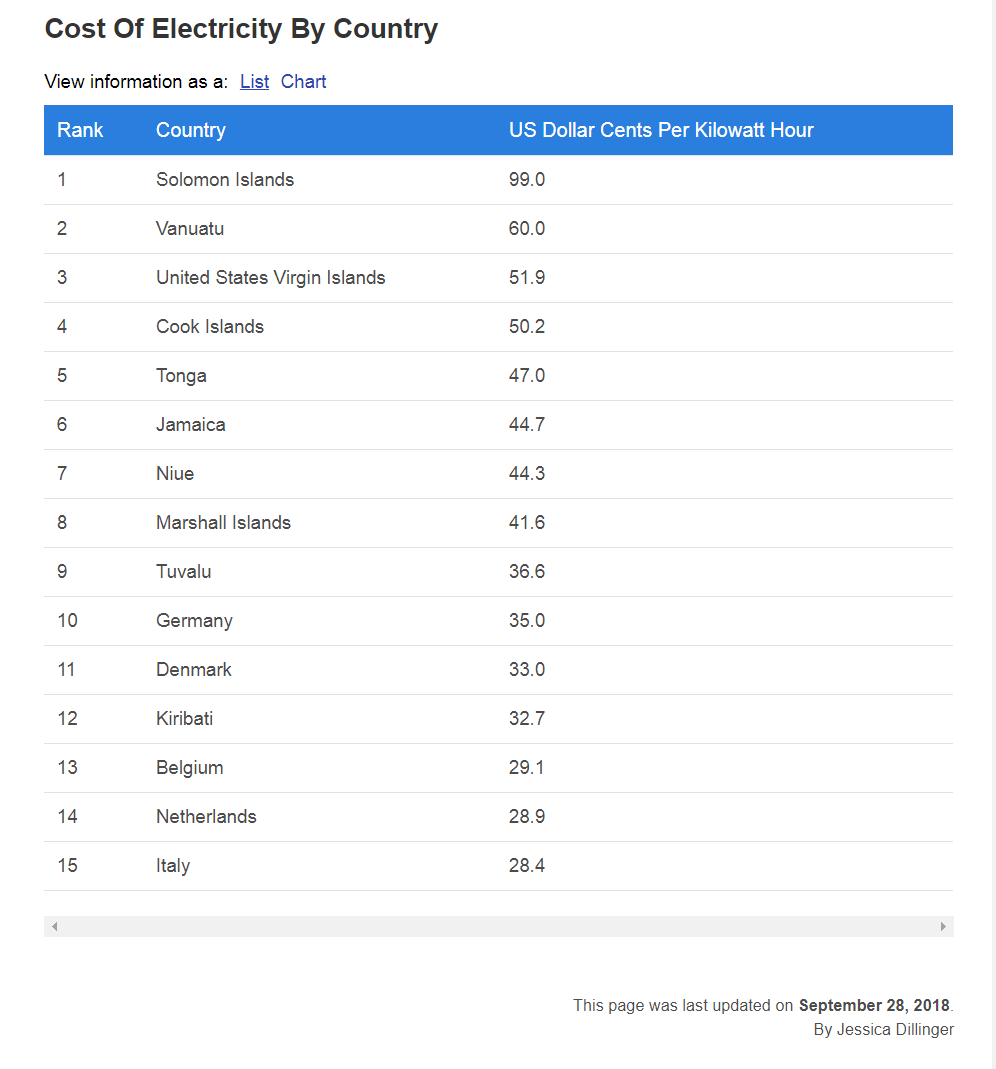Click the Denmark country name
This screenshot has width=996, height=1069.
[x=194, y=669]
